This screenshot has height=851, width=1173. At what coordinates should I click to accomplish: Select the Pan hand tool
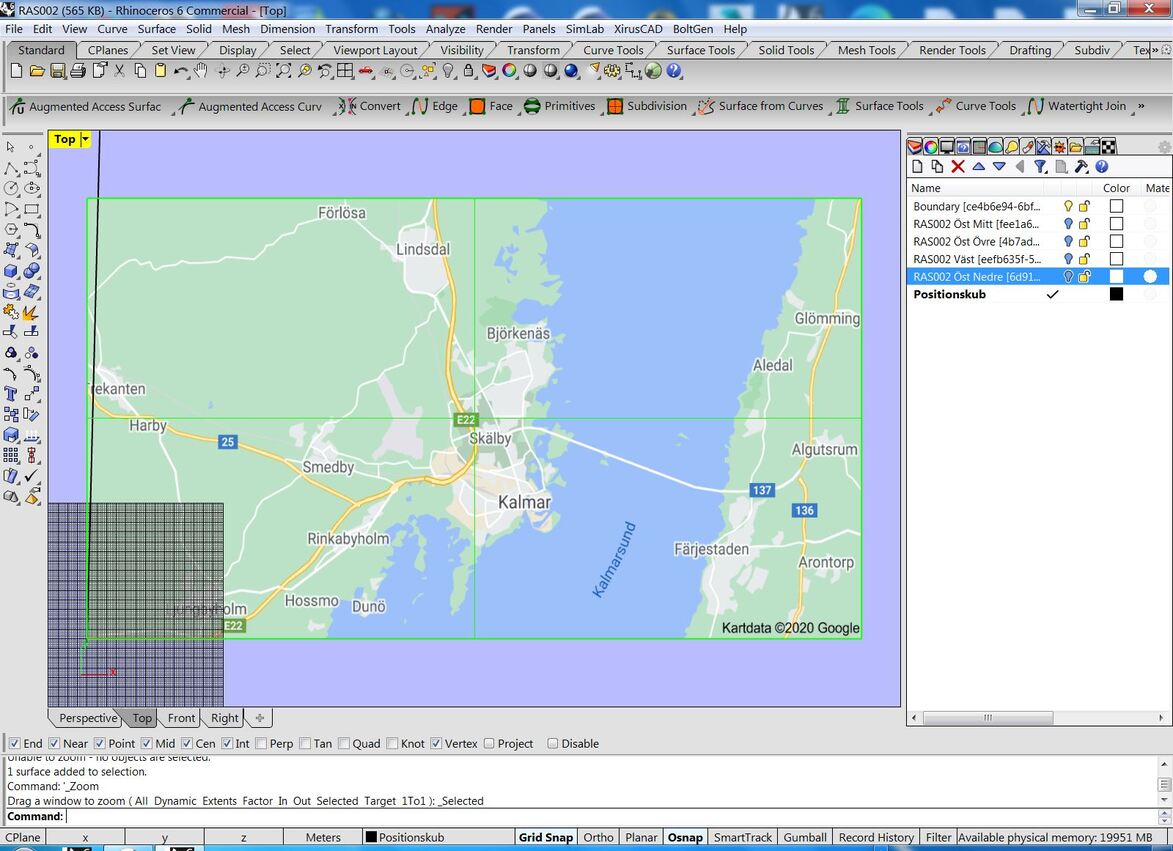[201, 71]
